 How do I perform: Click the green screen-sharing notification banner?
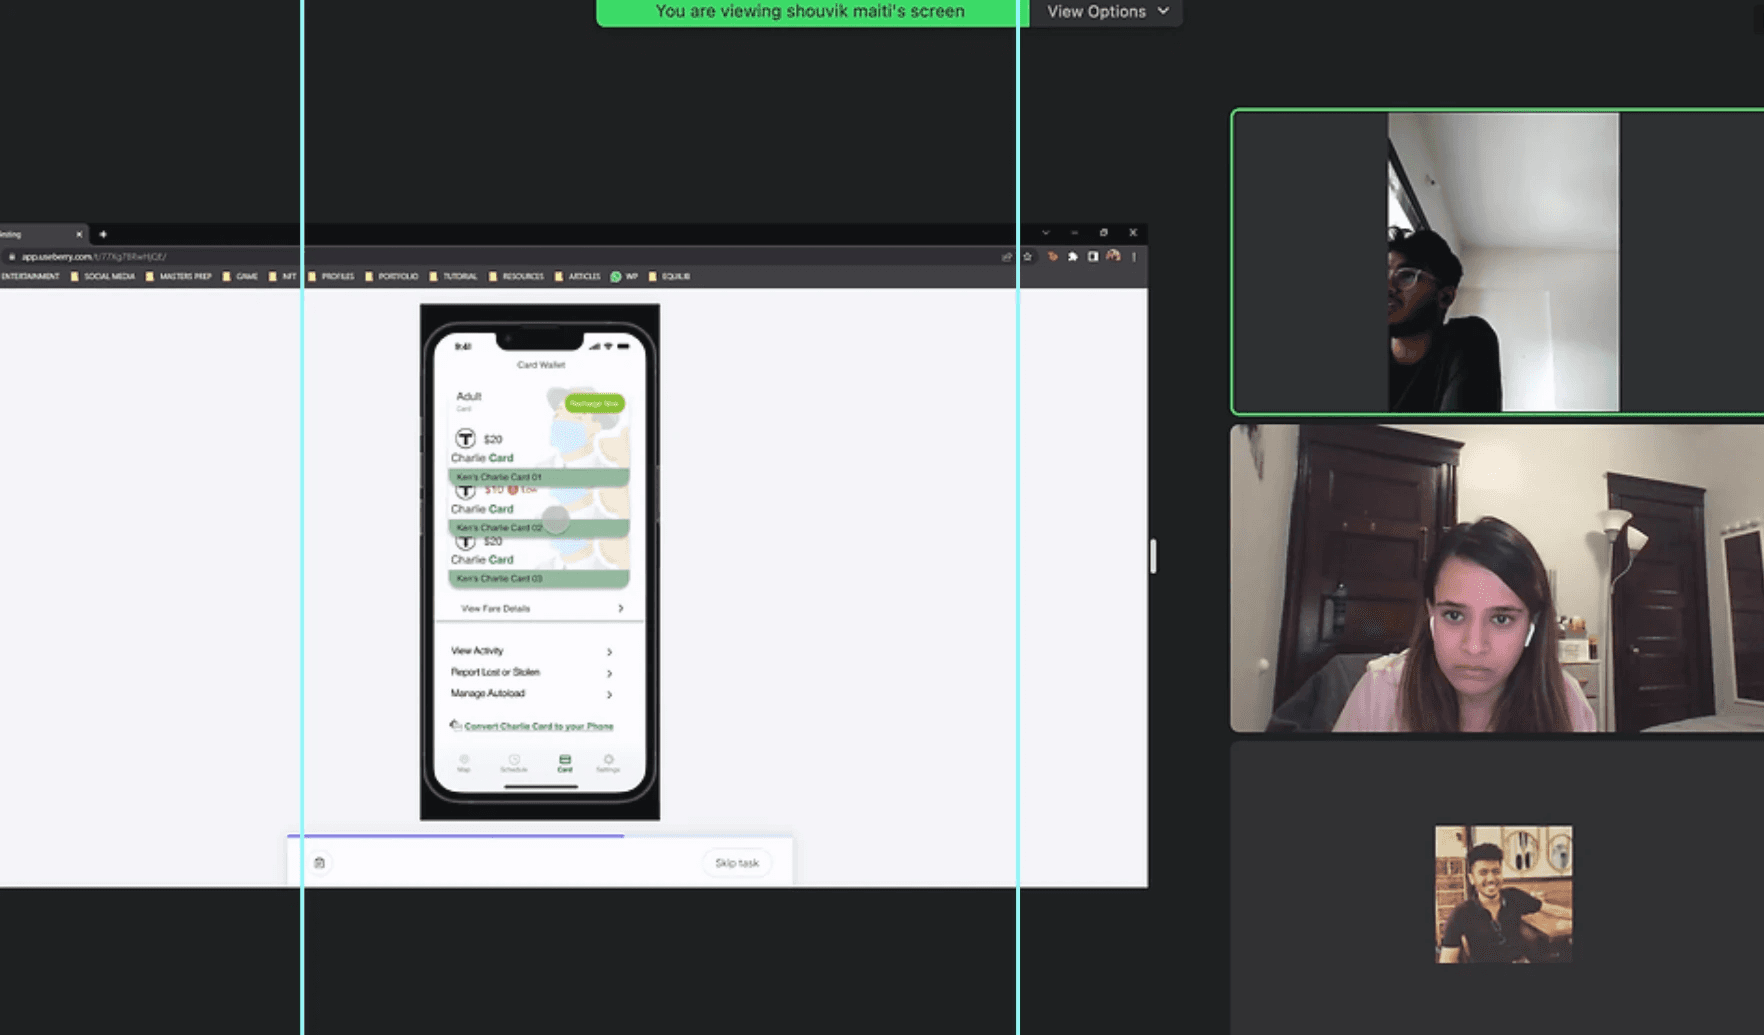click(x=810, y=12)
